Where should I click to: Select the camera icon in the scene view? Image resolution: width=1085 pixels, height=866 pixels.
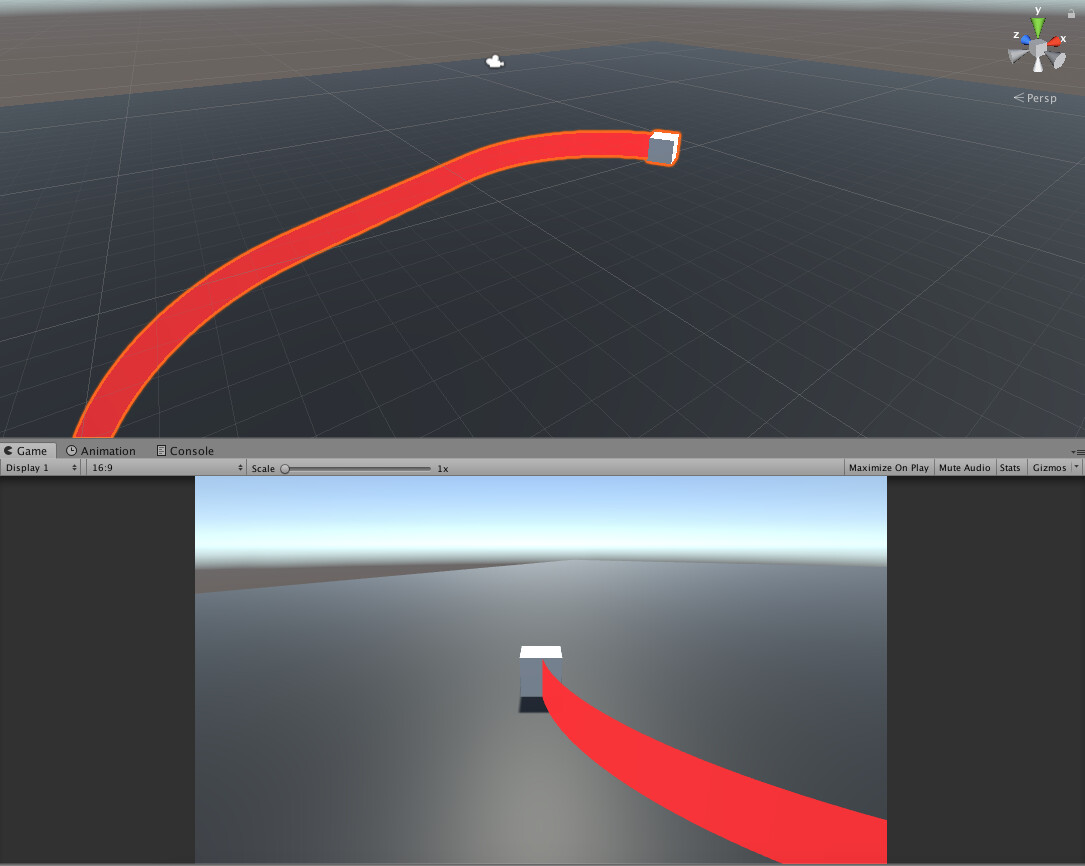tap(495, 61)
